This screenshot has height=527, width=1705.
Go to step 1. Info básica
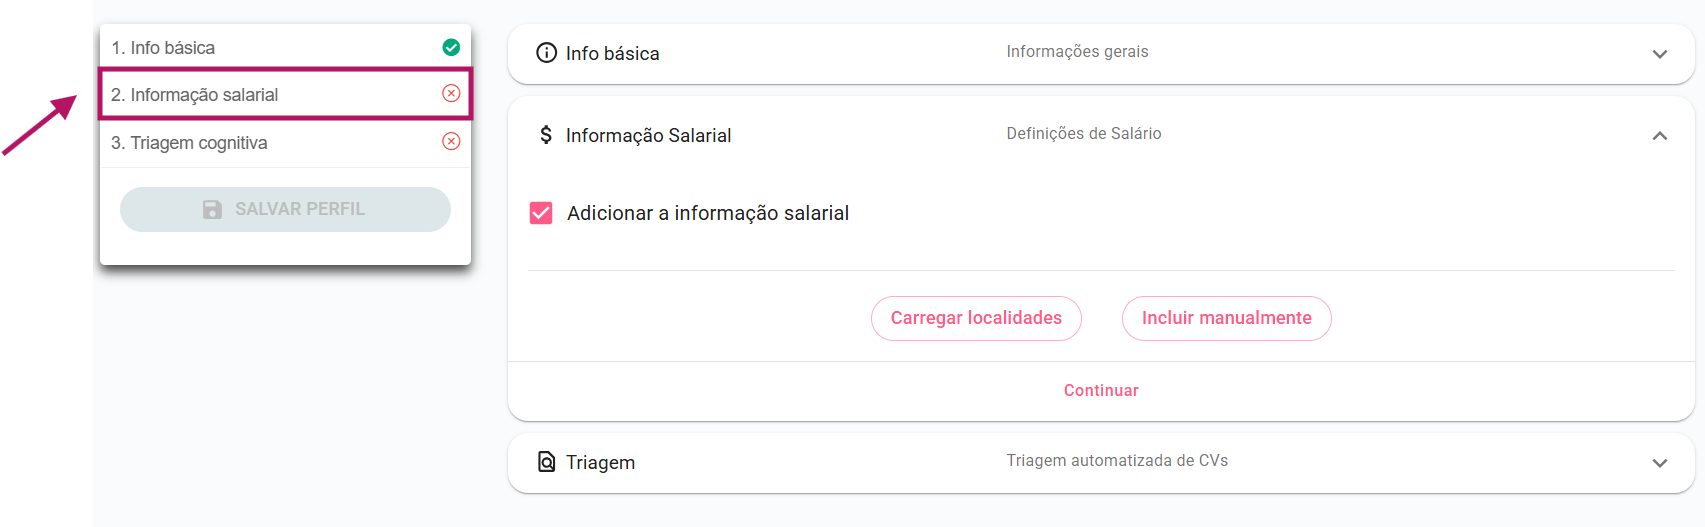coord(163,48)
